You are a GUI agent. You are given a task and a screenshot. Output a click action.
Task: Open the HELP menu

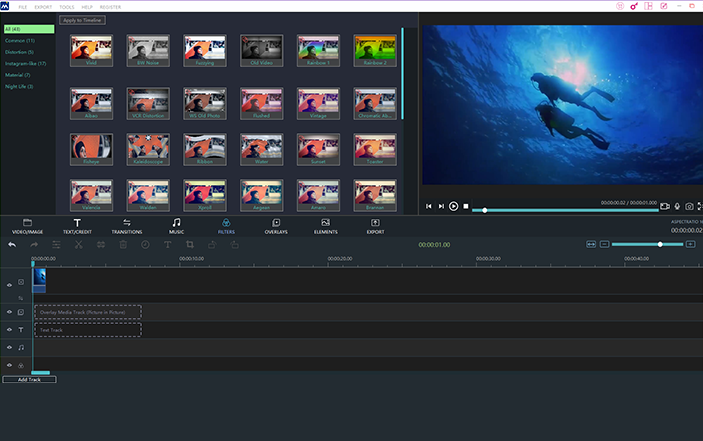87,7
